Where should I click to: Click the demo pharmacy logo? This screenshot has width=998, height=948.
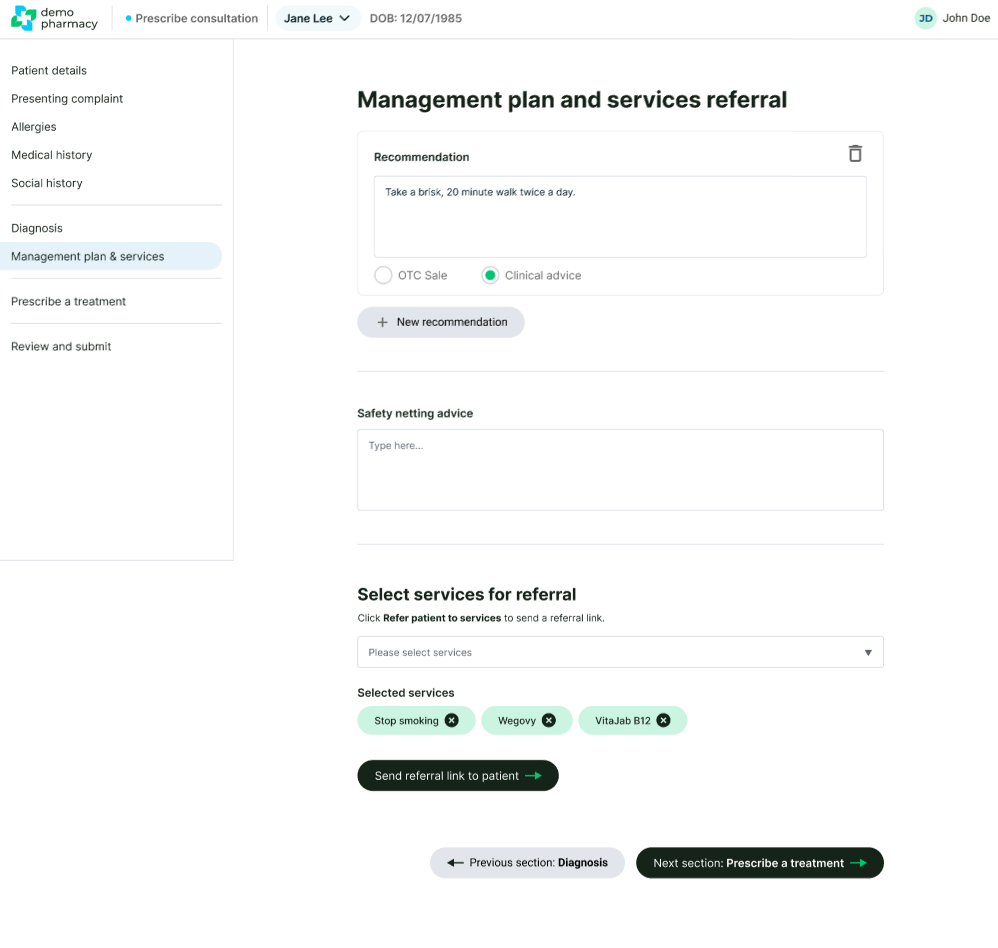[54, 18]
